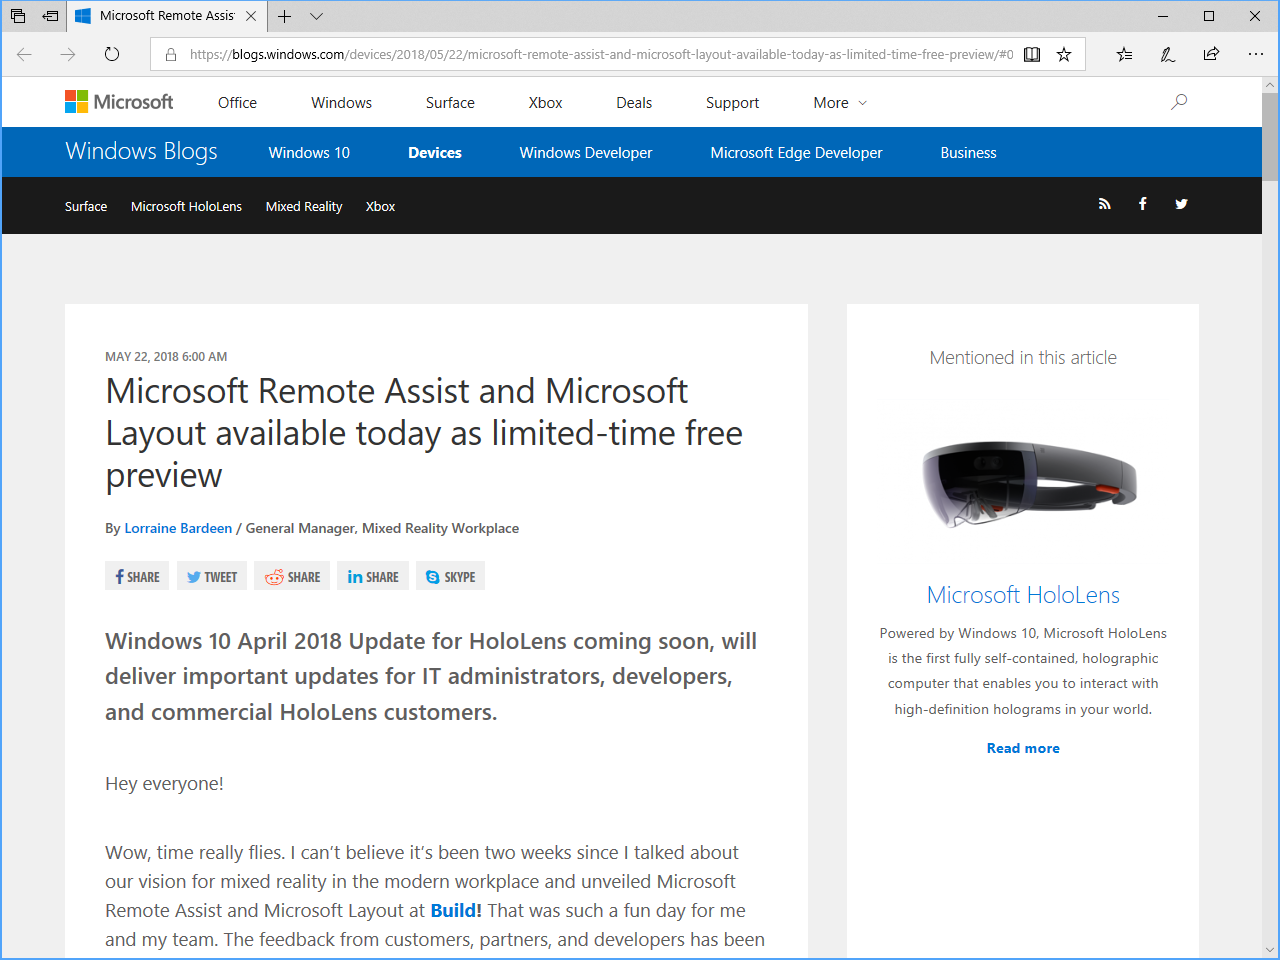This screenshot has width=1280, height=960.
Task: Expand the More dropdown menu
Action: [x=840, y=103]
